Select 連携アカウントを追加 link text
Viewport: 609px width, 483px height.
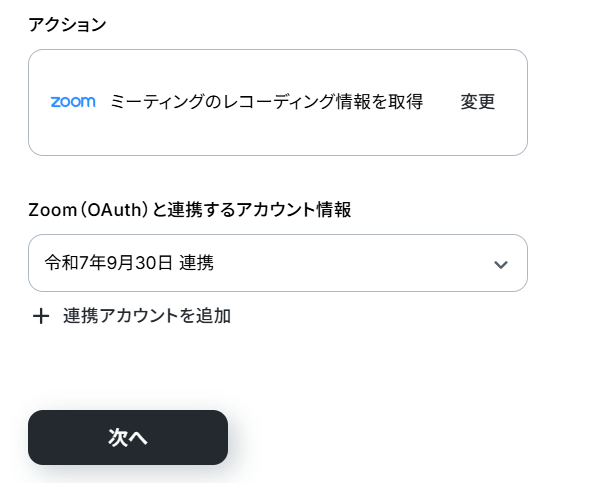147,316
